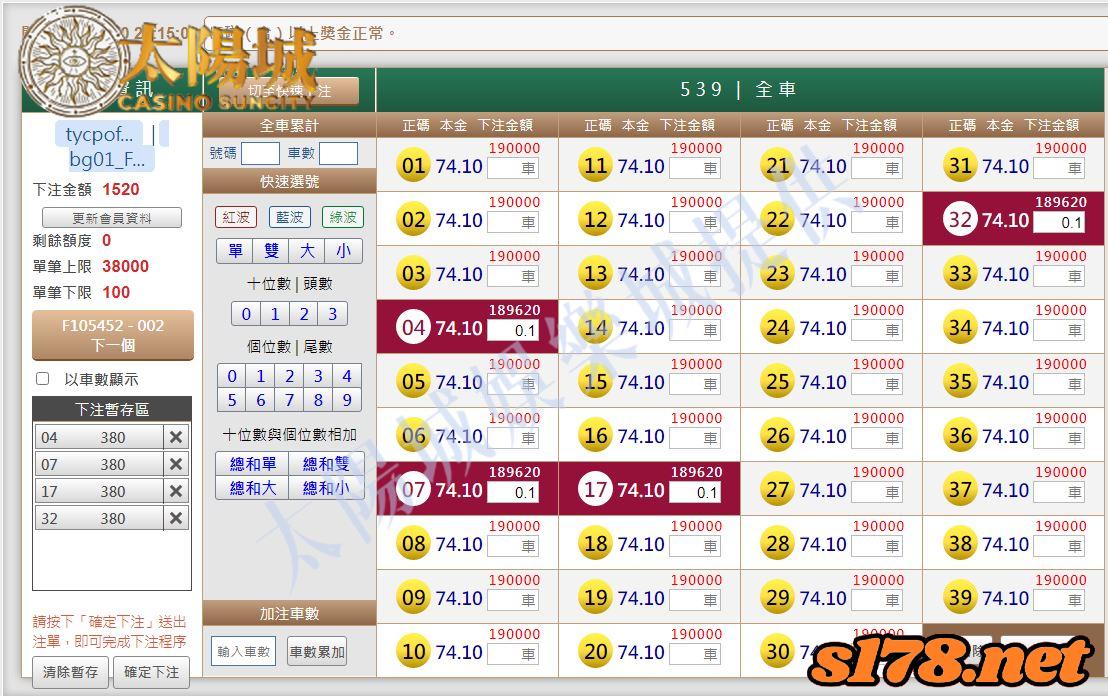Image resolution: width=1108 pixels, height=696 pixels.
Task: Select yellow ball number 16
Action: point(596,435)
